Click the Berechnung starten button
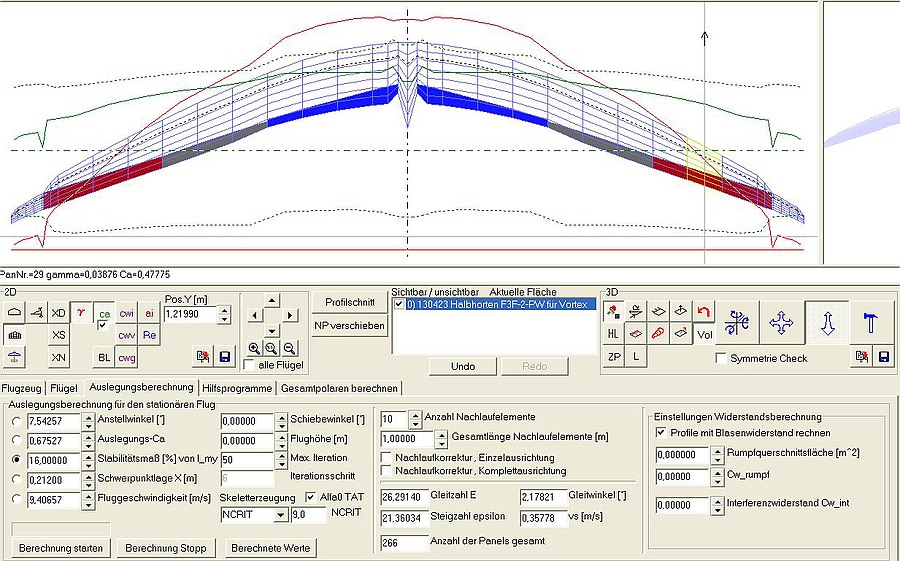The width and height of the screenshot is (900, 561). coord(61,548)
